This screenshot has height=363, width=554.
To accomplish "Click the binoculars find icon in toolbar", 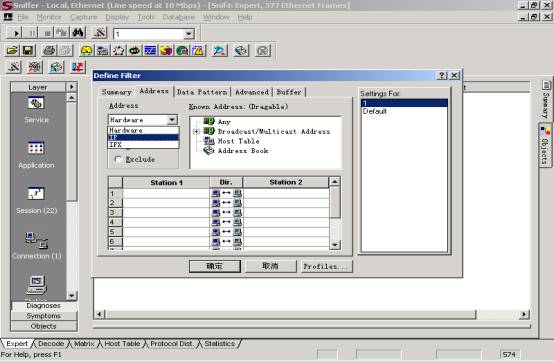I will (x=78, y=33).
